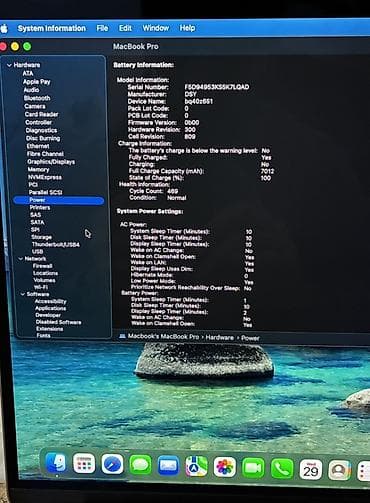This screenshot has width=370, height=503.
Task: Collapse the Network section
Action: [21, 258]
